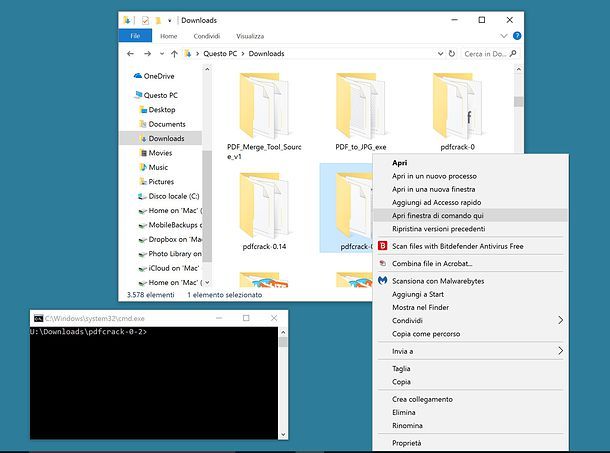Image resolution: width=610 pixels, height=453 pixels.
Task: Expand the Condividi submenu arrow
Action: pyautogui.click(x=560, y=320)
